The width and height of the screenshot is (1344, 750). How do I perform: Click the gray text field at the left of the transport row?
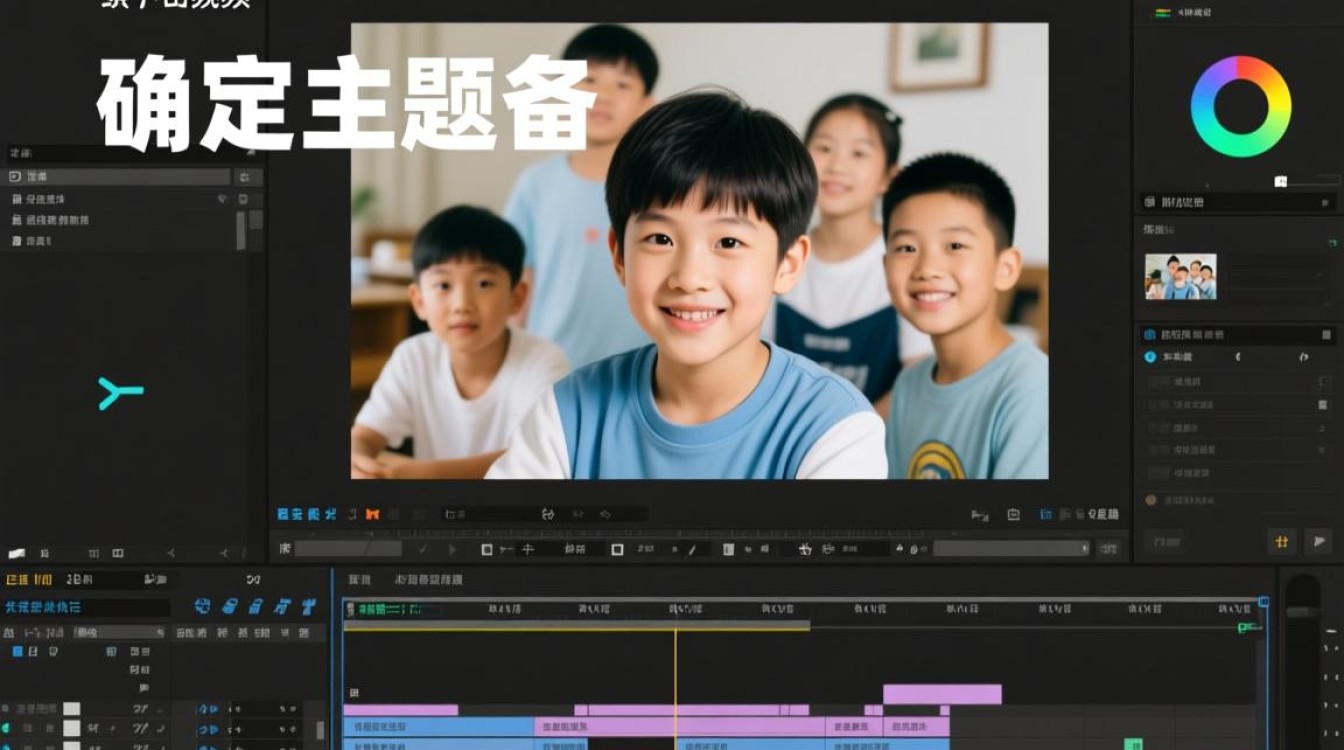[348, 548]
